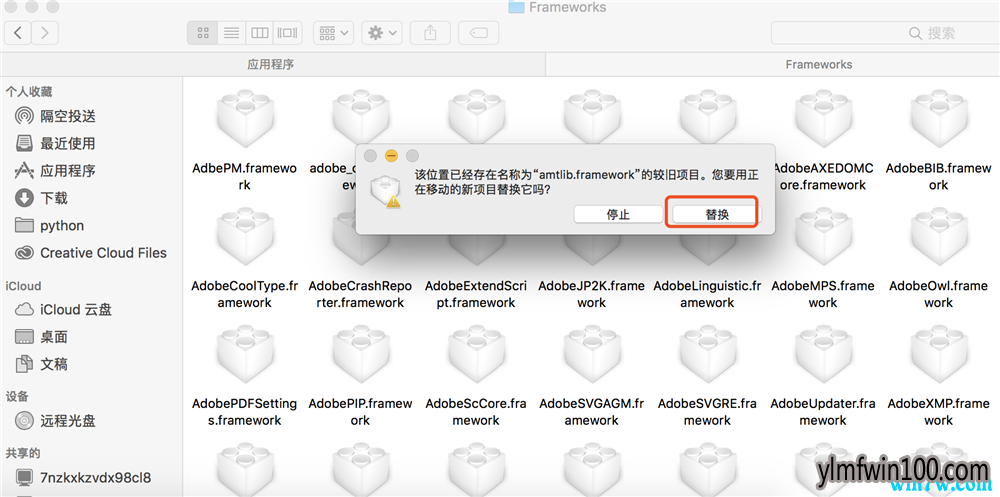Click the AdobeOwl.framework file name

pos(939,294)
